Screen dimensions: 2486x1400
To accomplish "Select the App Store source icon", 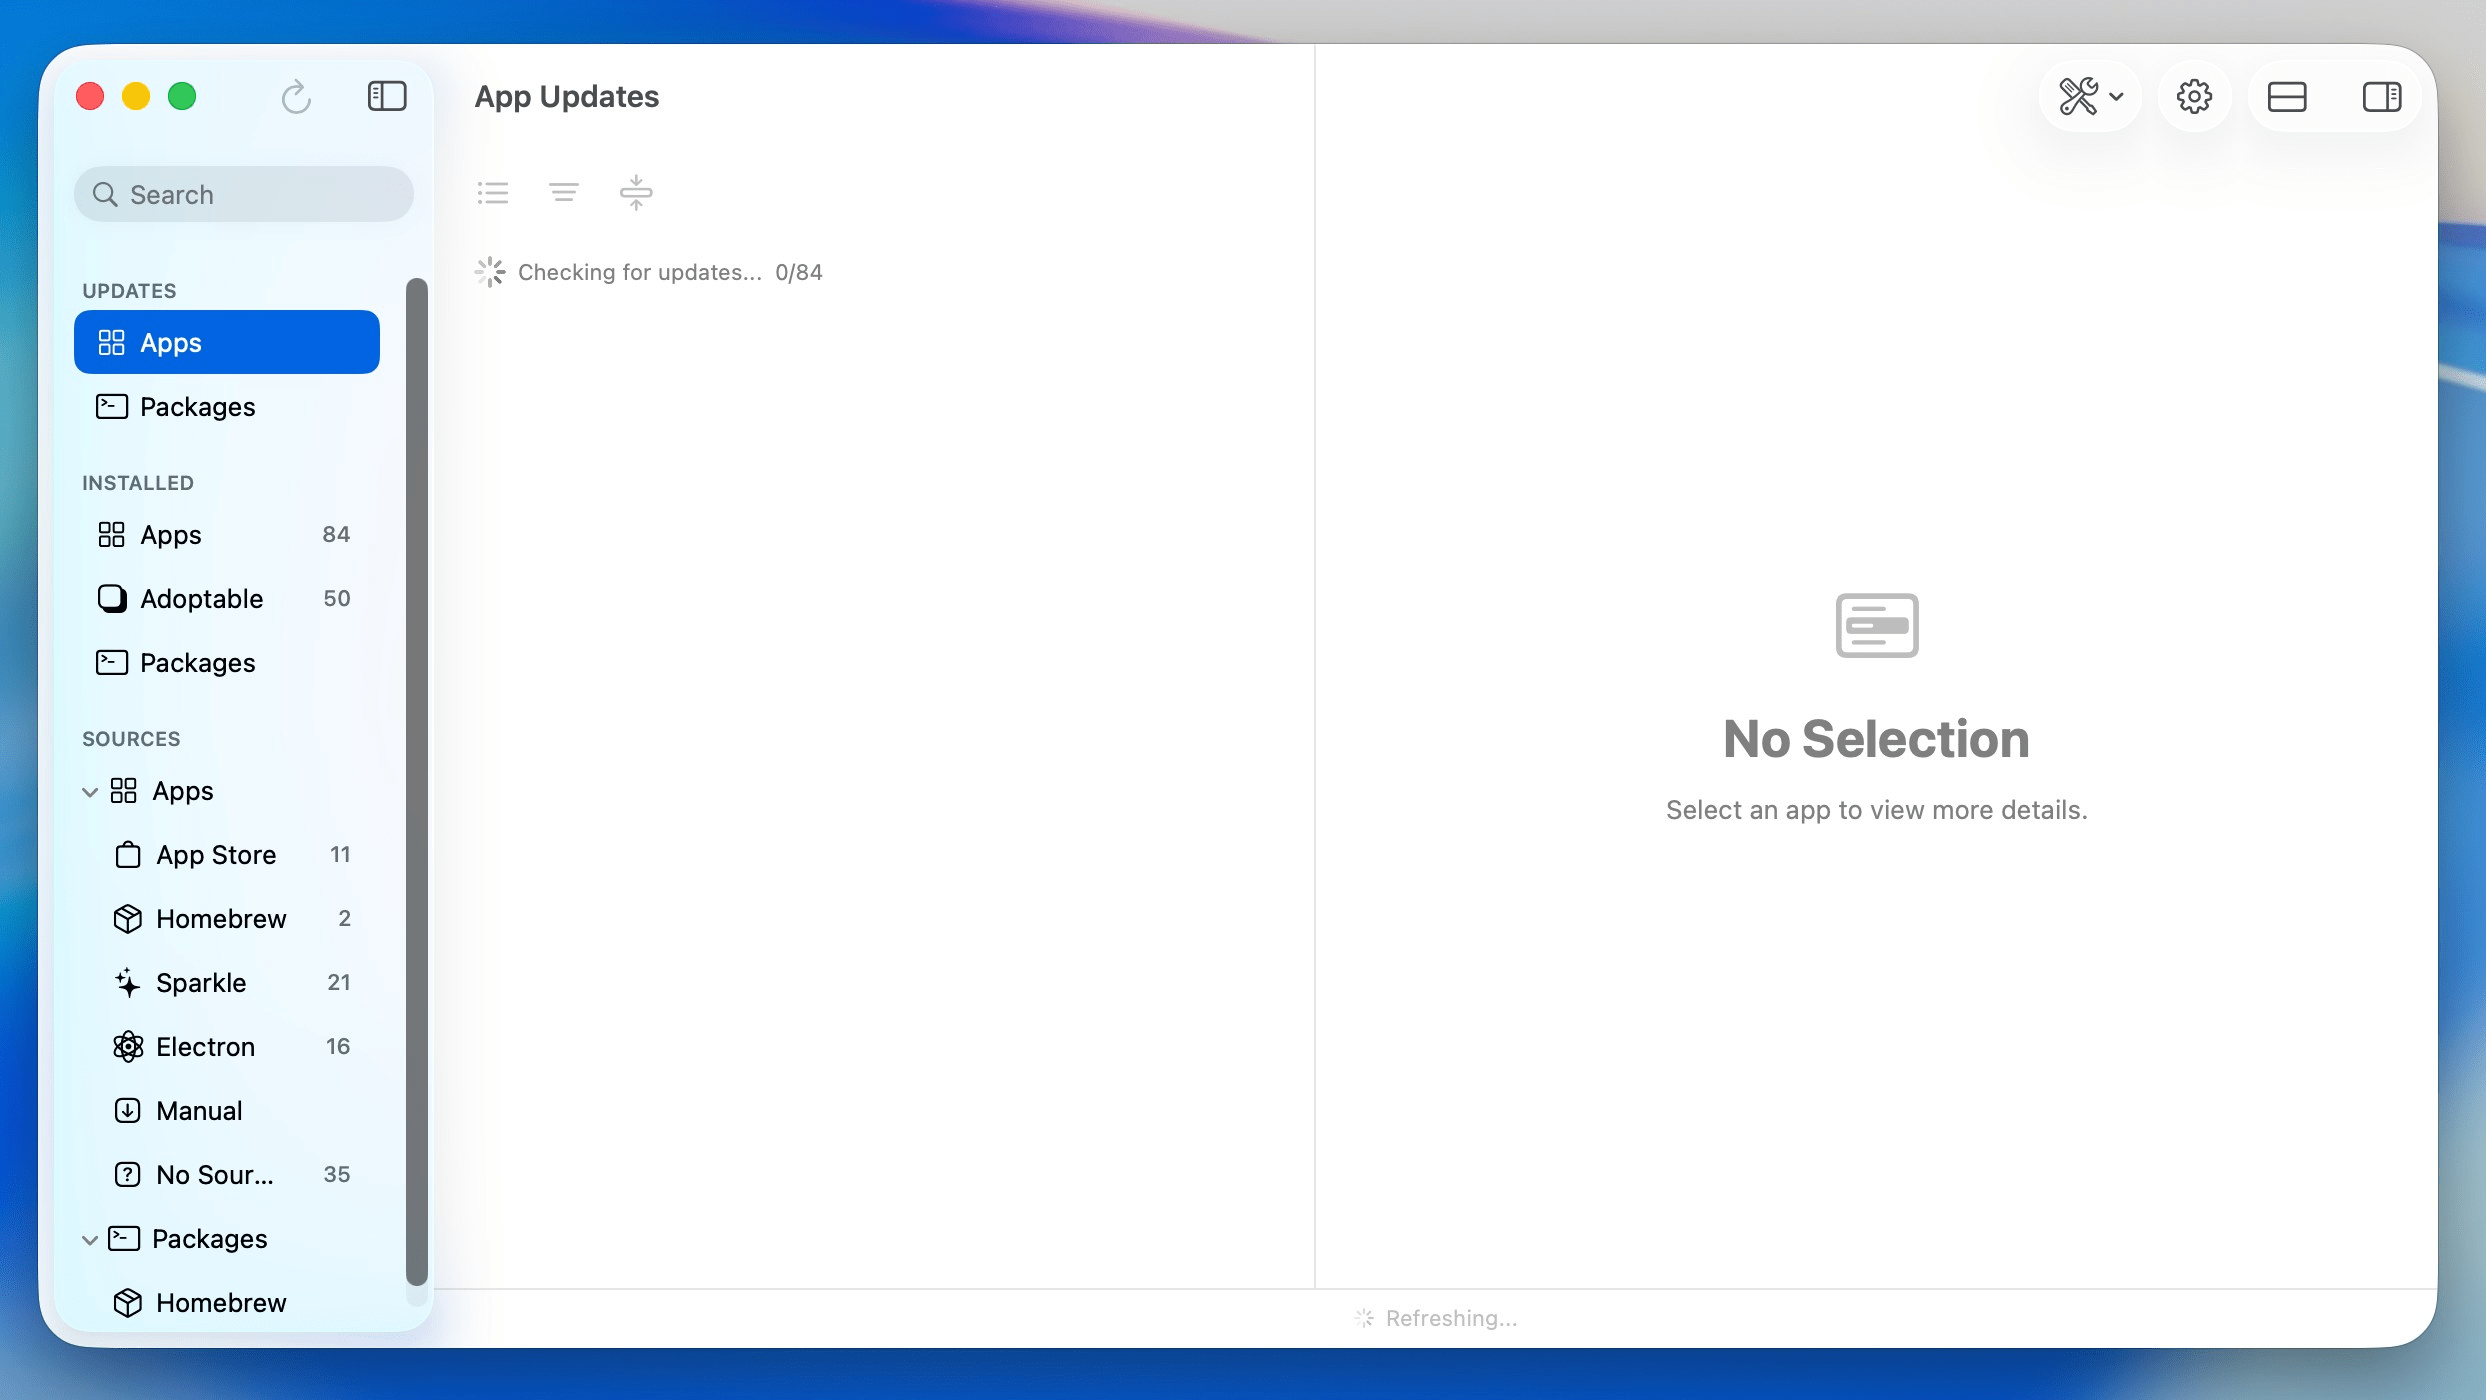I will (x=128, y=854).
